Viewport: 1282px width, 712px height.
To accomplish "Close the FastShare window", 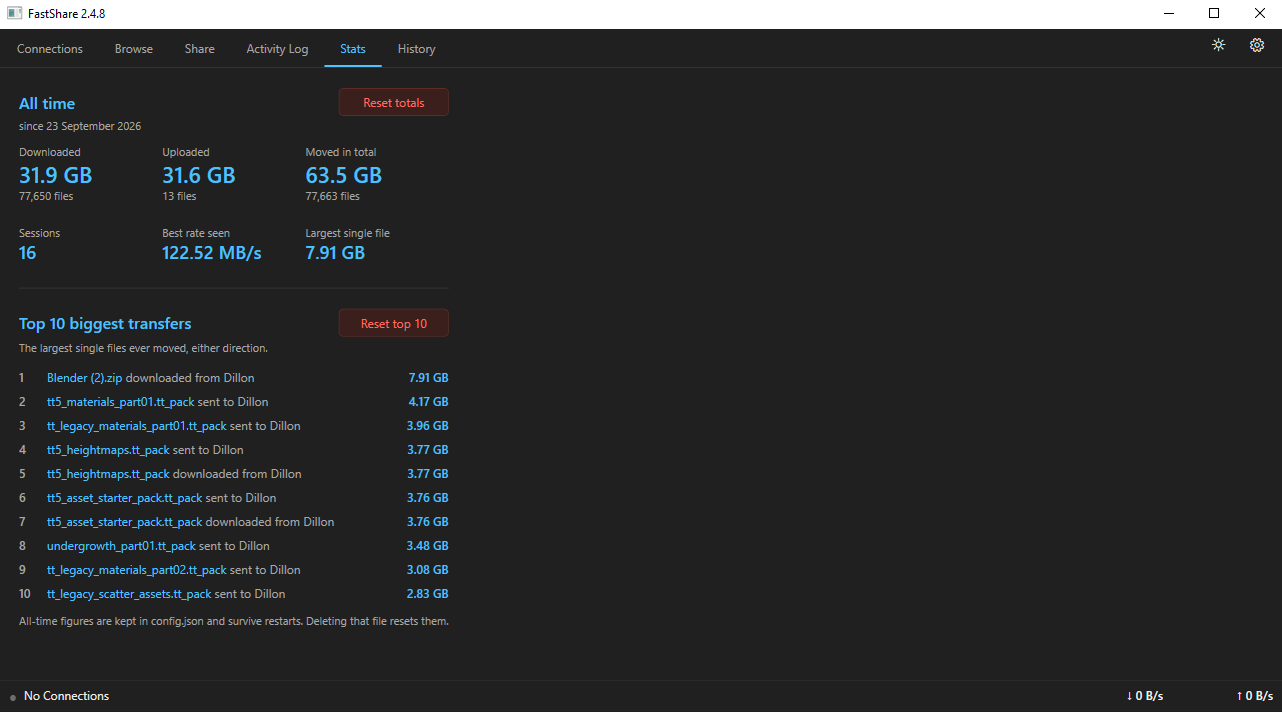I will 1260,14.
